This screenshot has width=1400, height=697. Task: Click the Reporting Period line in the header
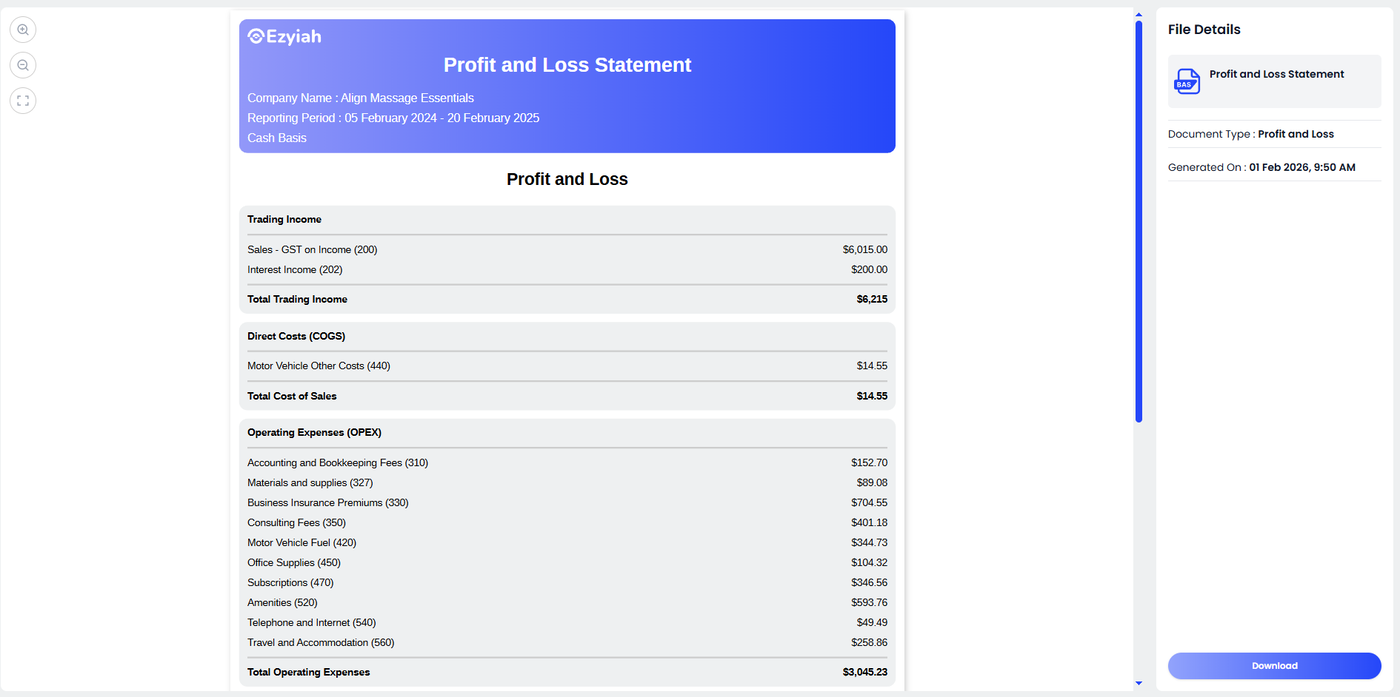393,118
